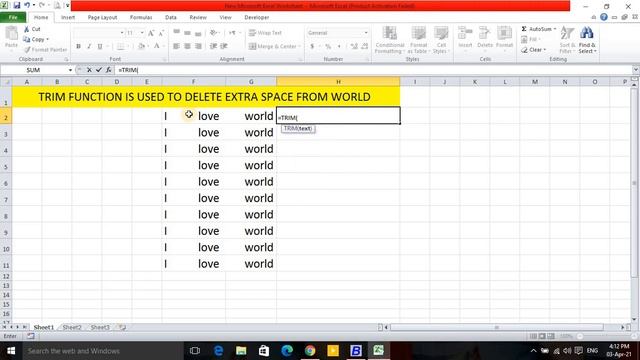Toggle middle vertical alignment
Viewport: 640px width, 360px height.
tap(187, 33)
